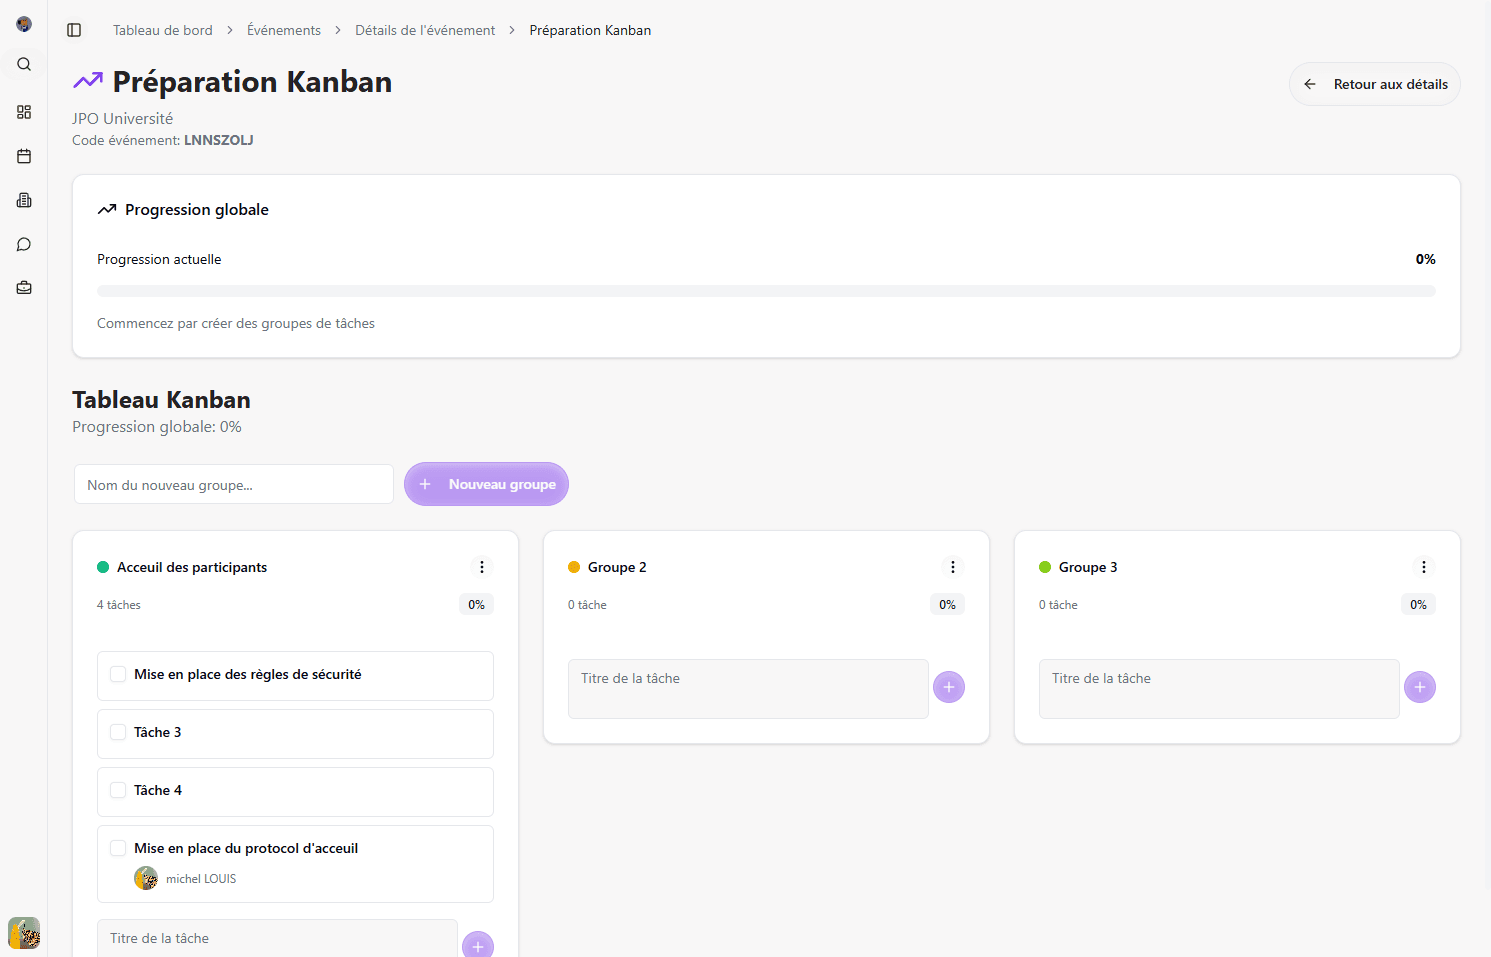Focus the 'Nom du nouveau groupe' field
Viewport: 1491px width, 957px height.
[x=234, y=485]
